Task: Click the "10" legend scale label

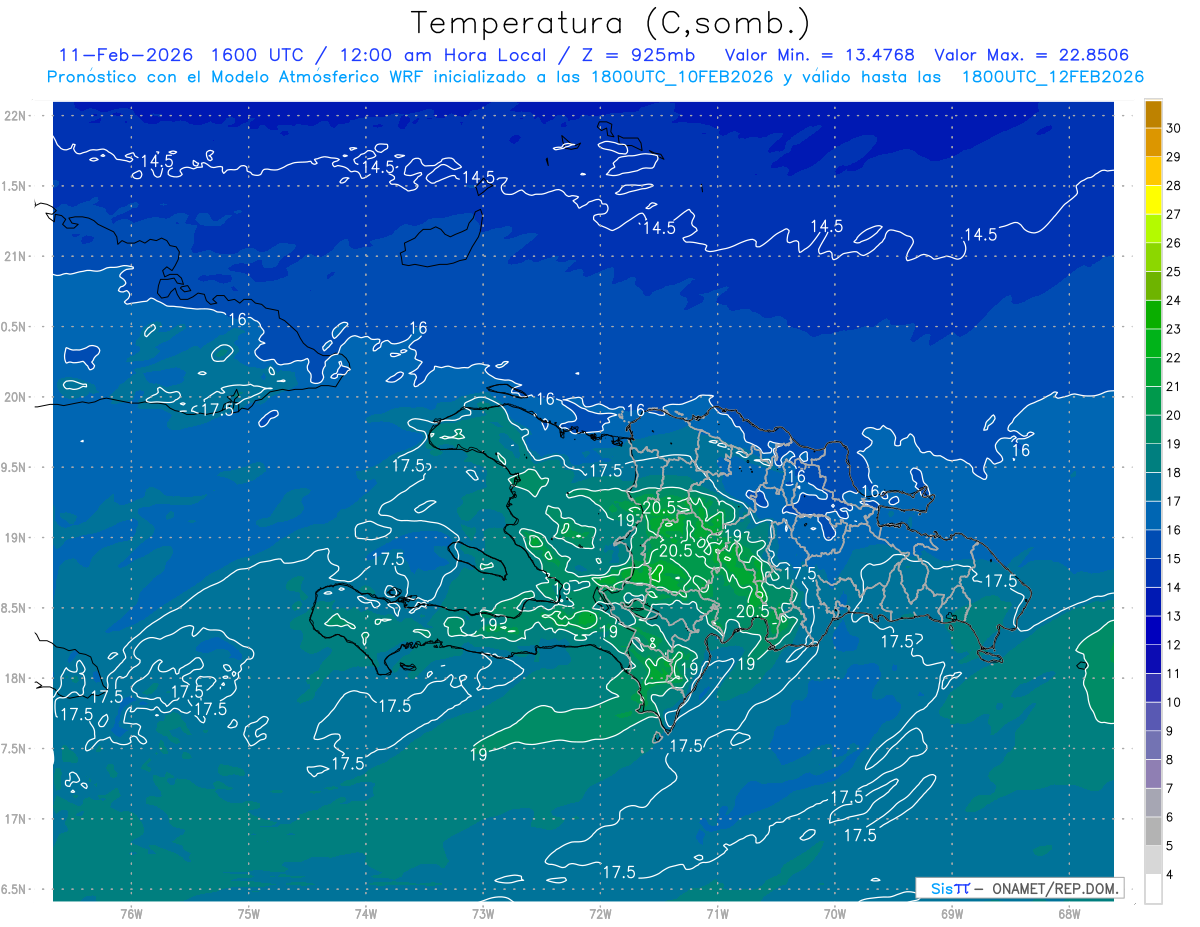Action: pyautogui.click(x=1174, y=702)
